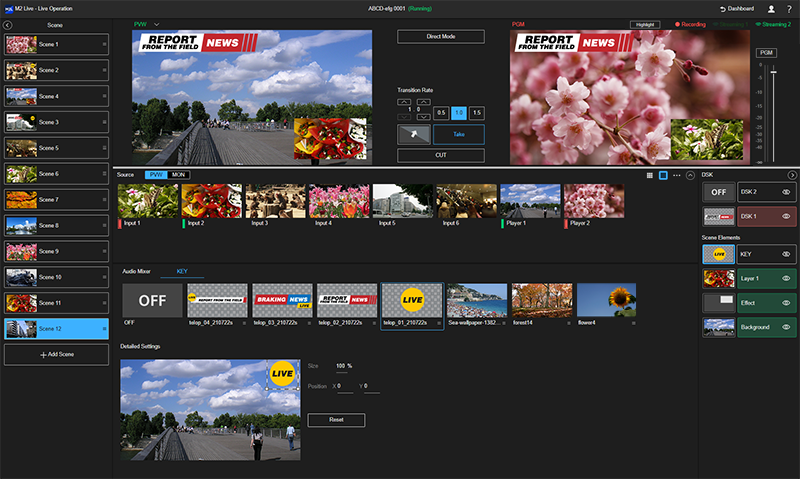This screenshot has width=800, height=479.
Task: Switch Source to PVW tab
Action: pos(156,175)
